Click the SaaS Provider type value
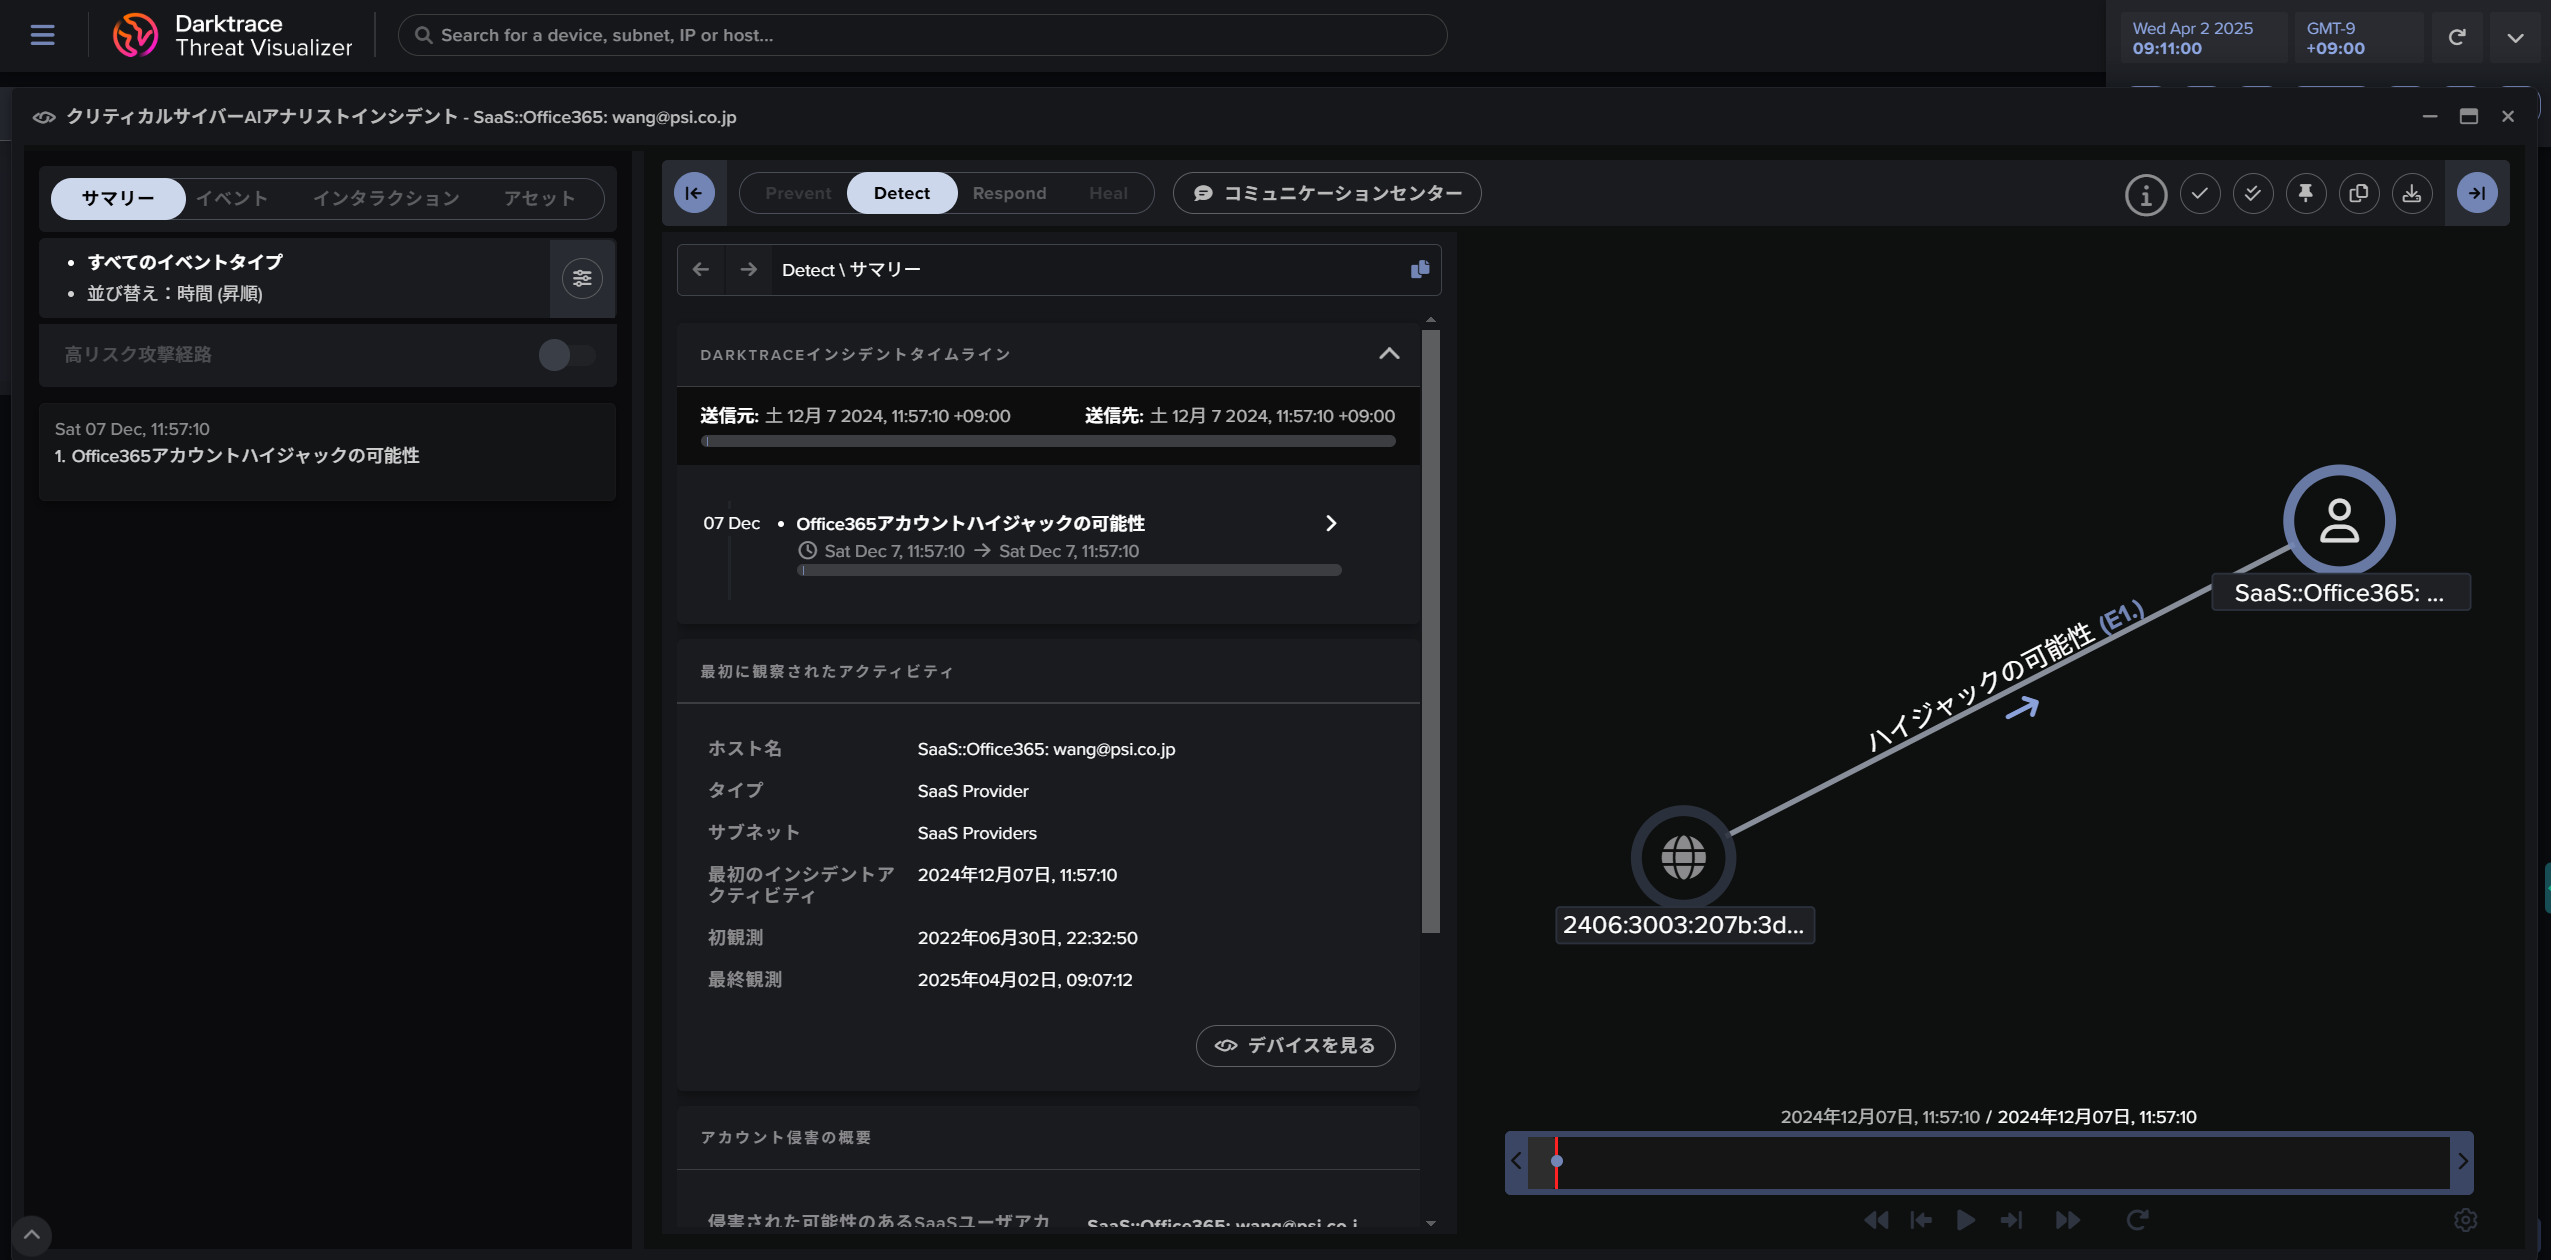 (x=973, y=791)
